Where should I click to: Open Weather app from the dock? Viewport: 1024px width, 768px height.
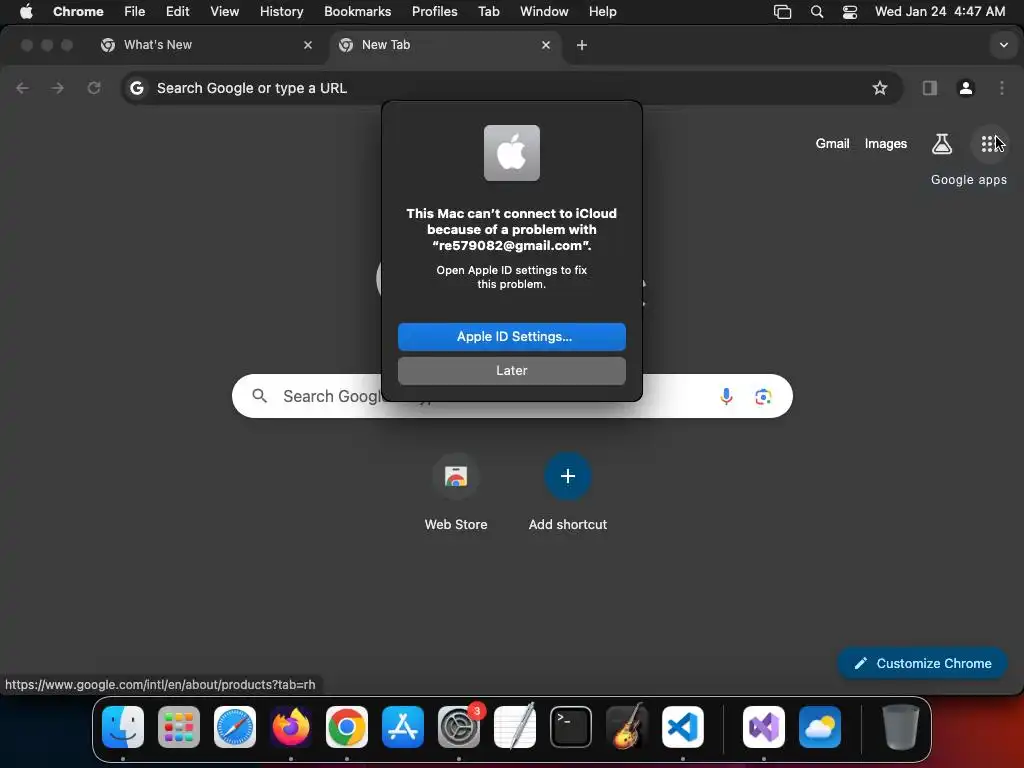click(x=820, y=727)
